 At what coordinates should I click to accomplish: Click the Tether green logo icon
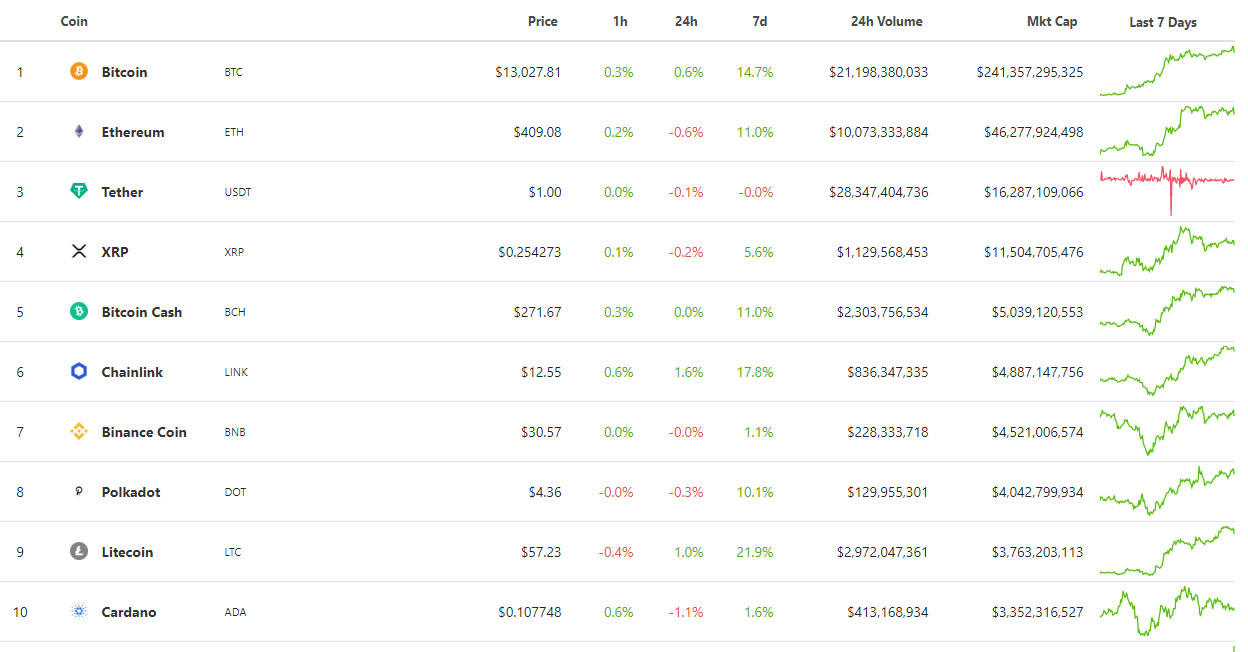point(79,192)
